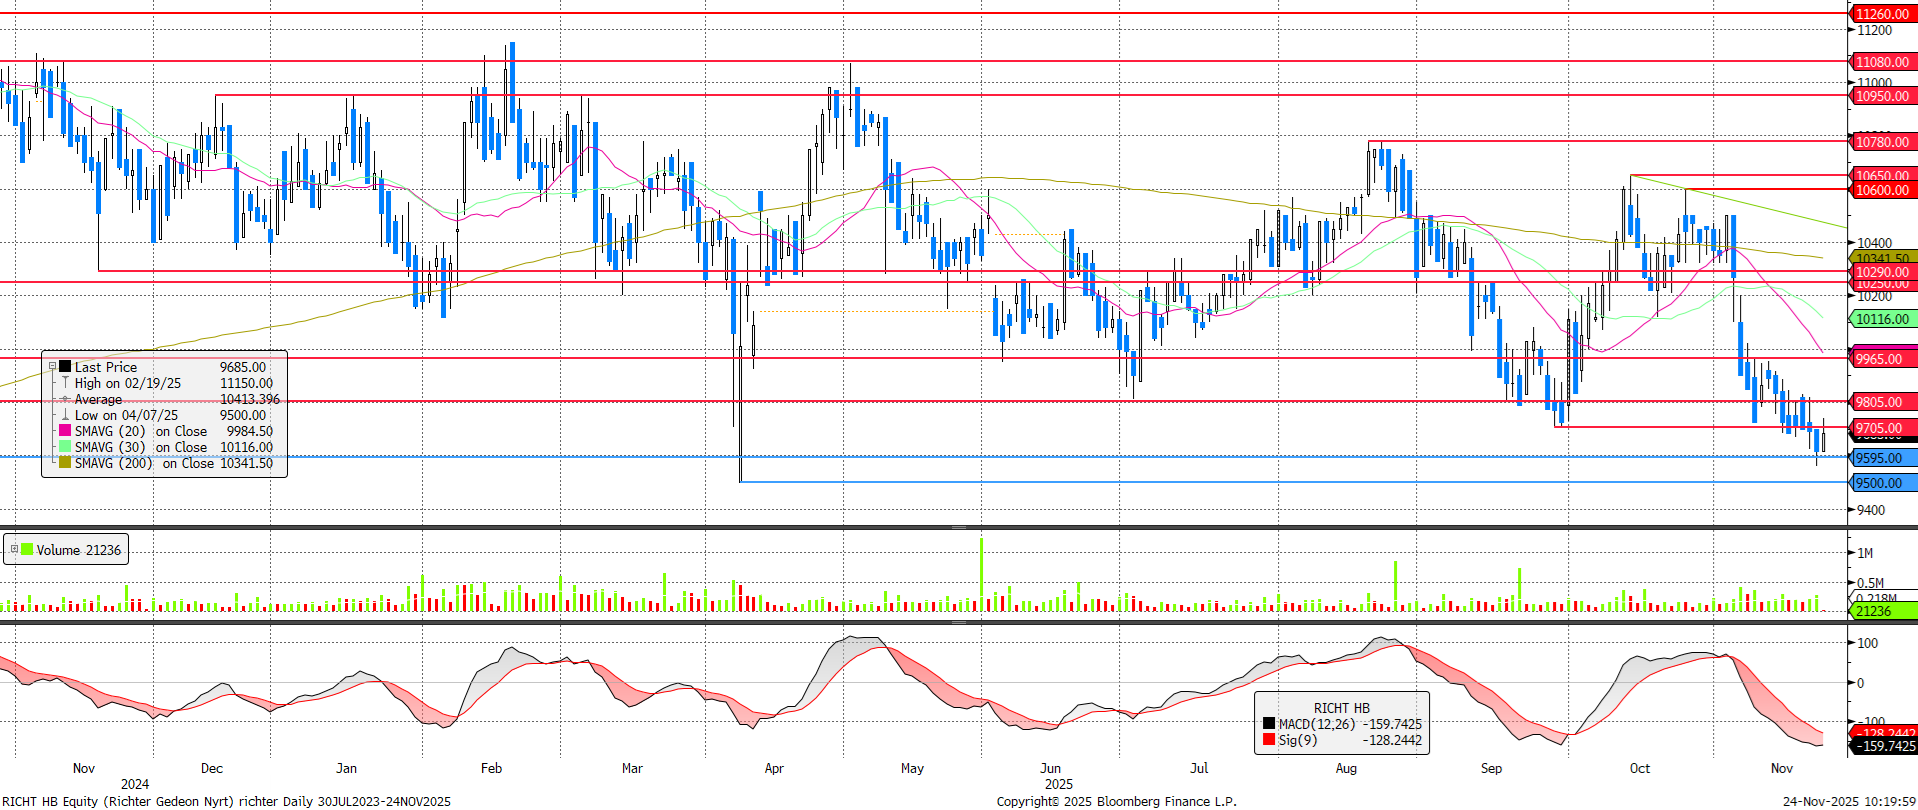The image size is (1918, 810).
Task: Collapse the Last Price legend tree
Action: coord(52,367)
